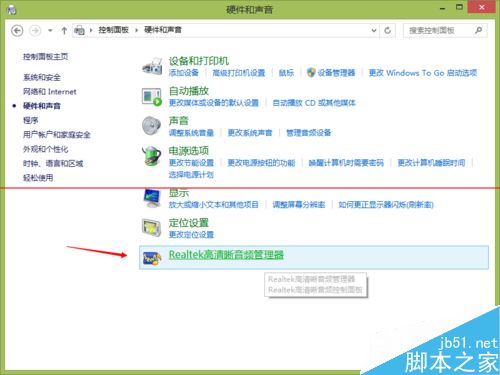
Task: Click the Realtek audio manager icon
Action: pos(152,258)
